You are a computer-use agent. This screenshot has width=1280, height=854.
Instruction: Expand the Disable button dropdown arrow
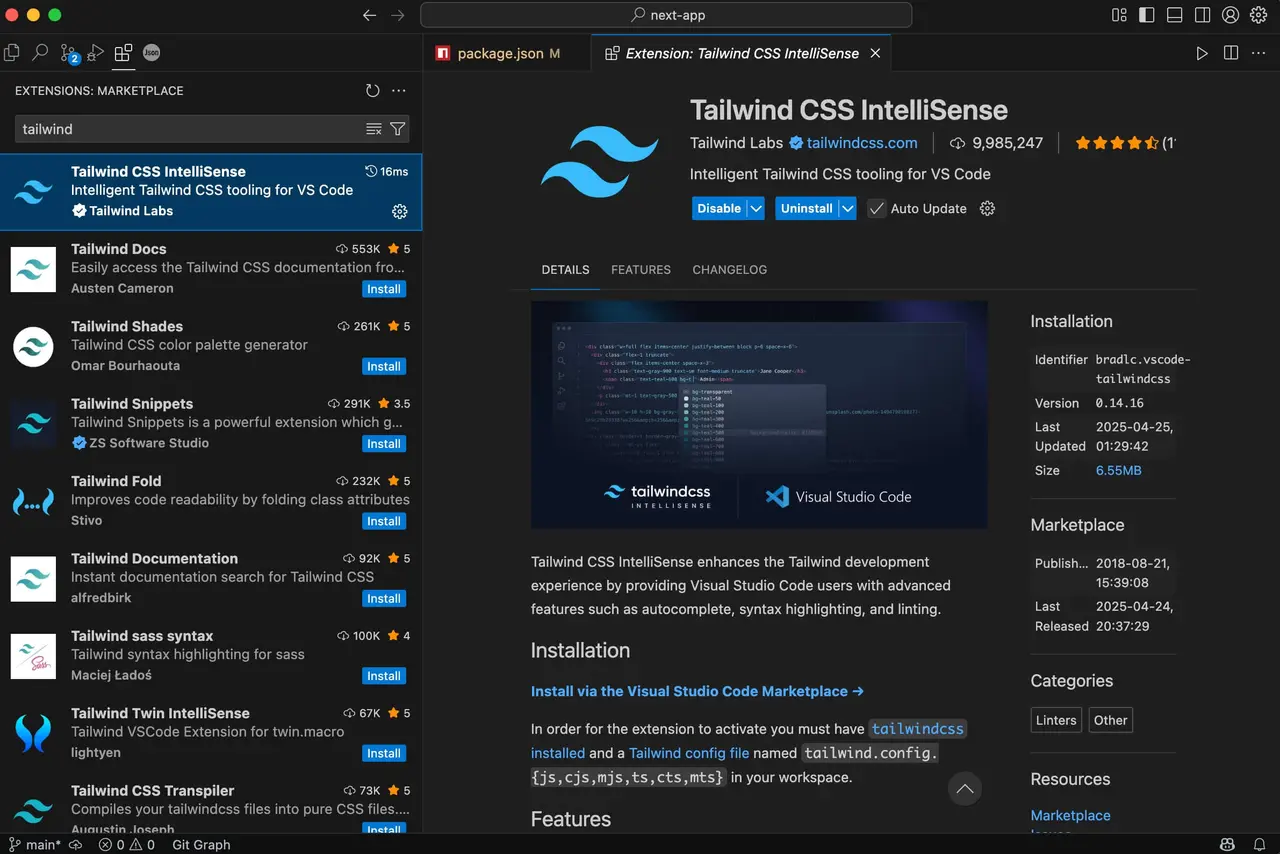pos(756,208)
